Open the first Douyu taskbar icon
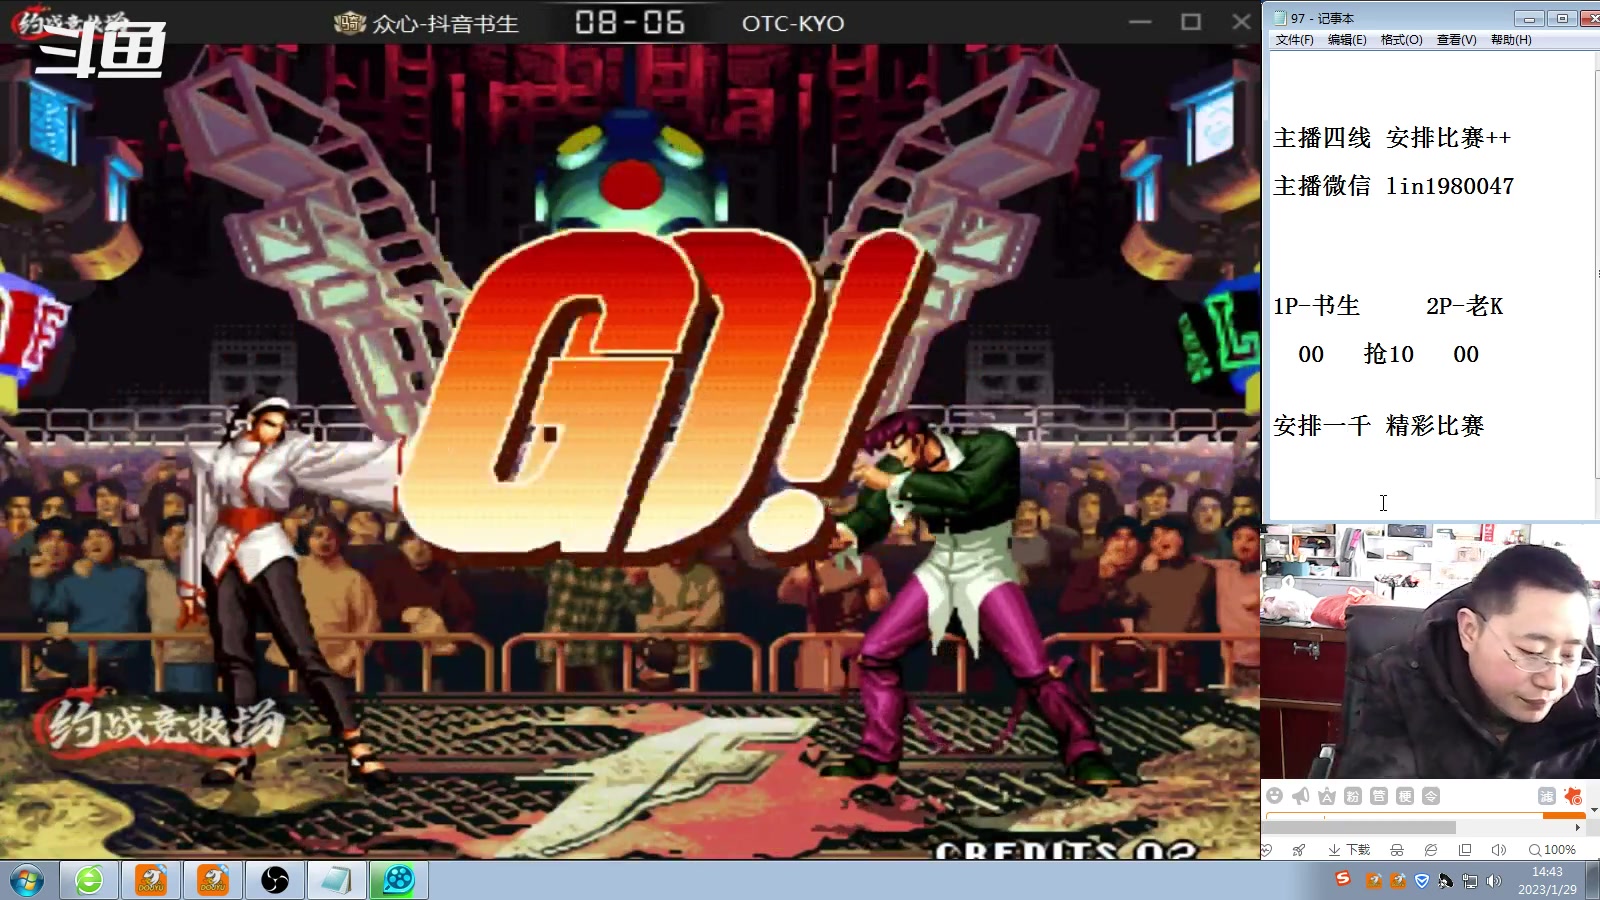Image resolution: width=1600 pixels, height=900 pixels. [151, 881]
